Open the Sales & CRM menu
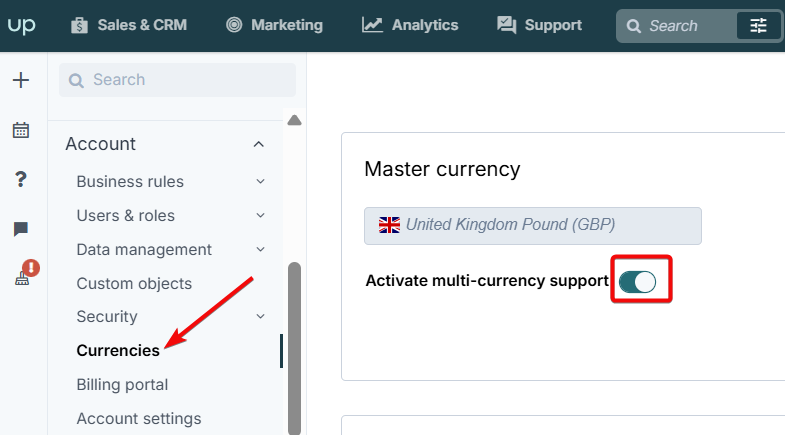Viewport: 785px width, 435px height. (x=129, y=25)
